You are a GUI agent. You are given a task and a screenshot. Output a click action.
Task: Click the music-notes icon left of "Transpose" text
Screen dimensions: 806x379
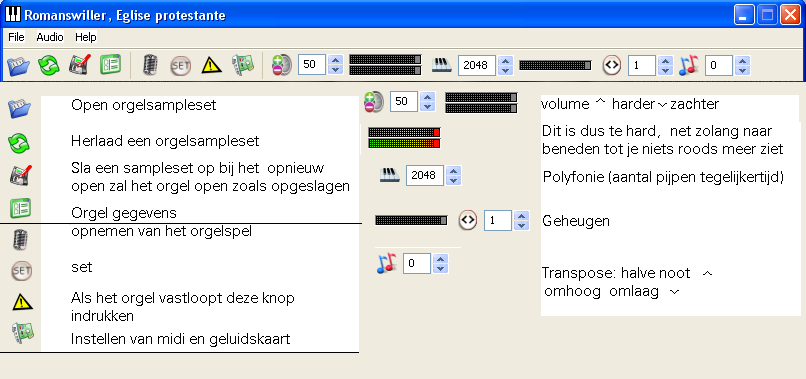tap(387, 263)
